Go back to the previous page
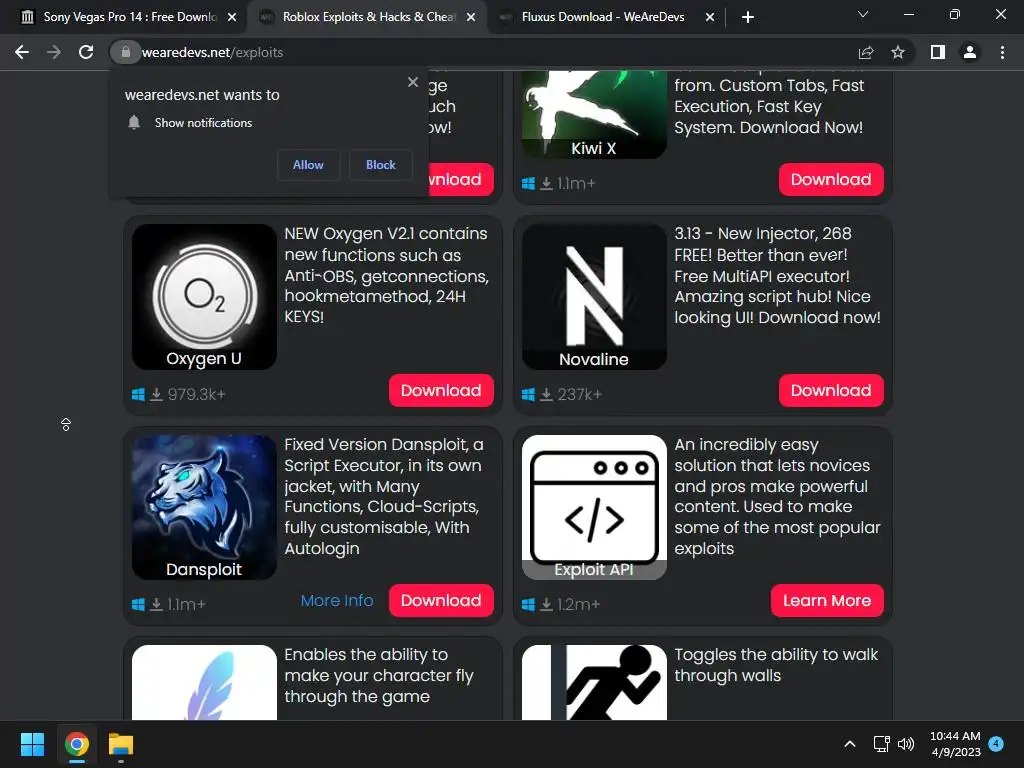The image size is (1024, 768). click(x=22, y=52)
